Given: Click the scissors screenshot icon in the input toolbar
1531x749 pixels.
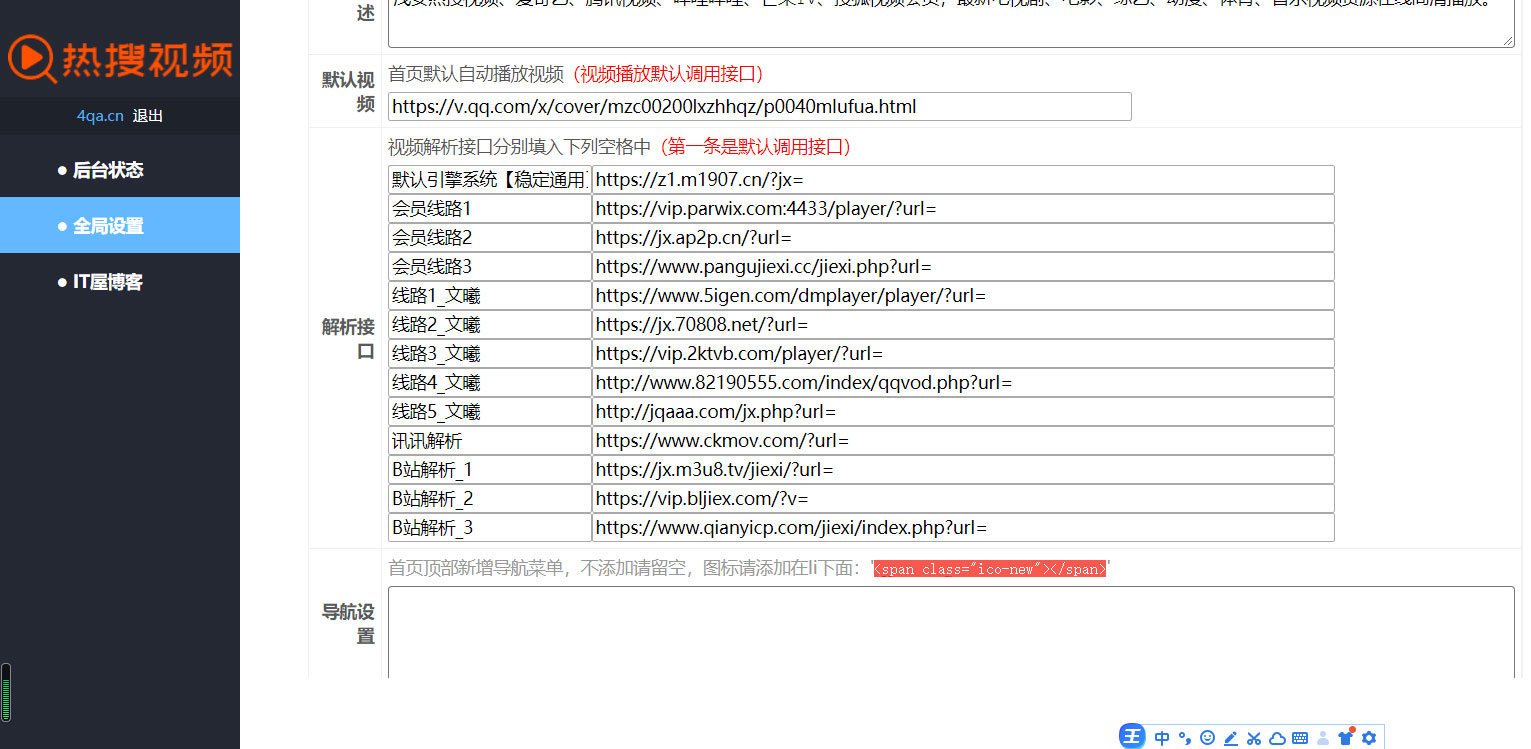Looking at the screenshot, I should click(1254, 737).
